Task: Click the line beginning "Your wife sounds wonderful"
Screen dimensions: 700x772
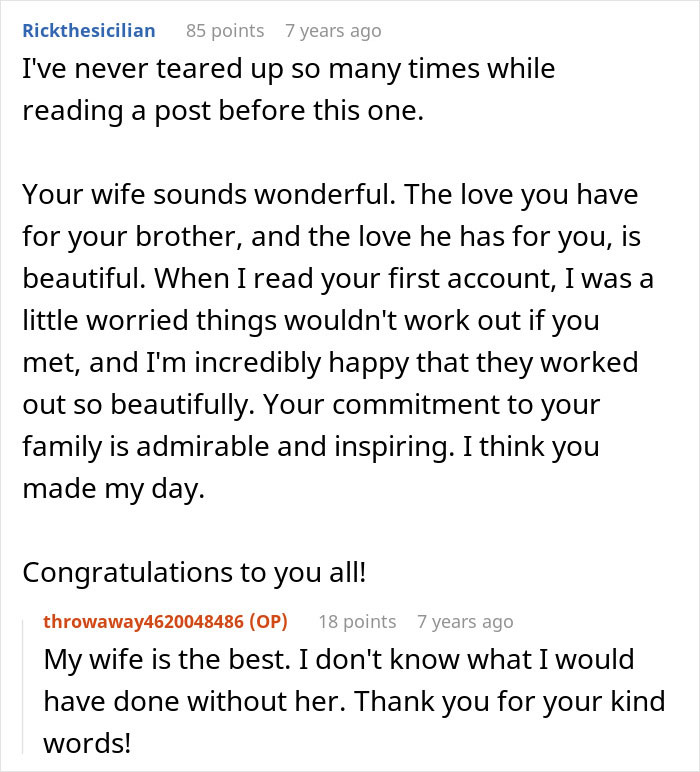Action: coord(330,195)
